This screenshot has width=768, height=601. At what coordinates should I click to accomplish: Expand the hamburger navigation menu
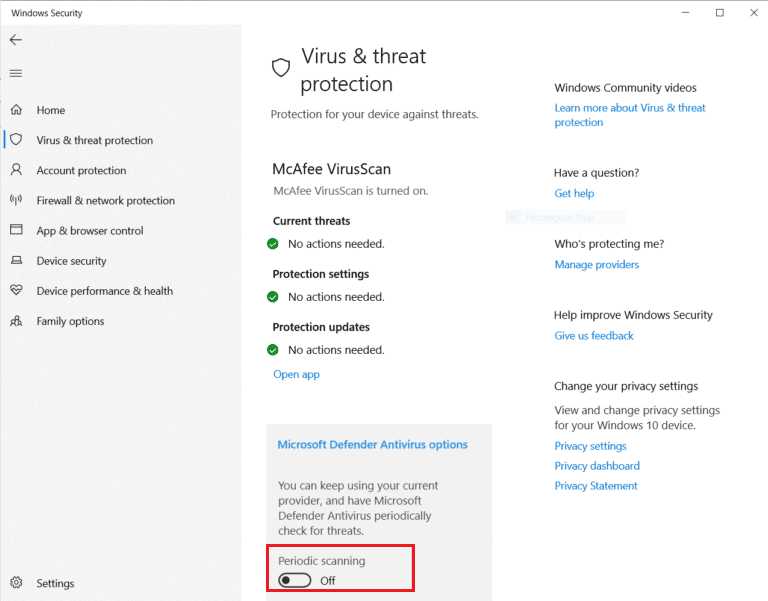pos(15,73)
